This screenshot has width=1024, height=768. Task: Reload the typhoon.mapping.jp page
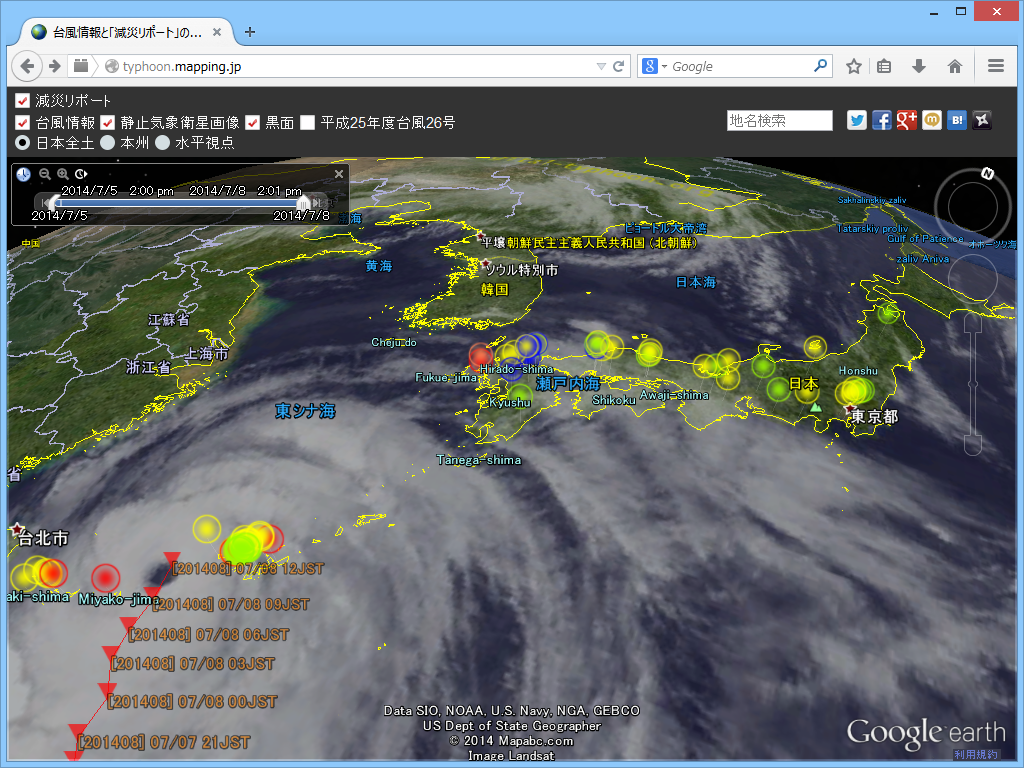[x=618, y=66]
